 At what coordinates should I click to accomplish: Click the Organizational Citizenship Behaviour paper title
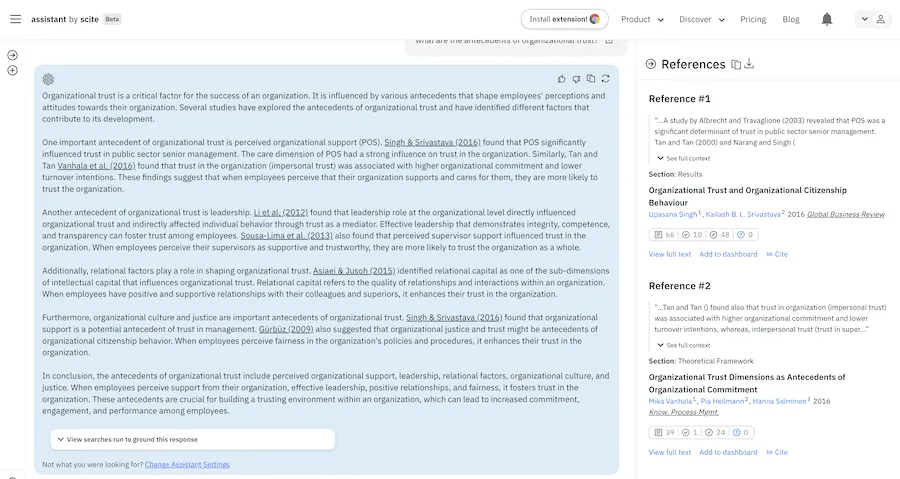coord(747,196)
